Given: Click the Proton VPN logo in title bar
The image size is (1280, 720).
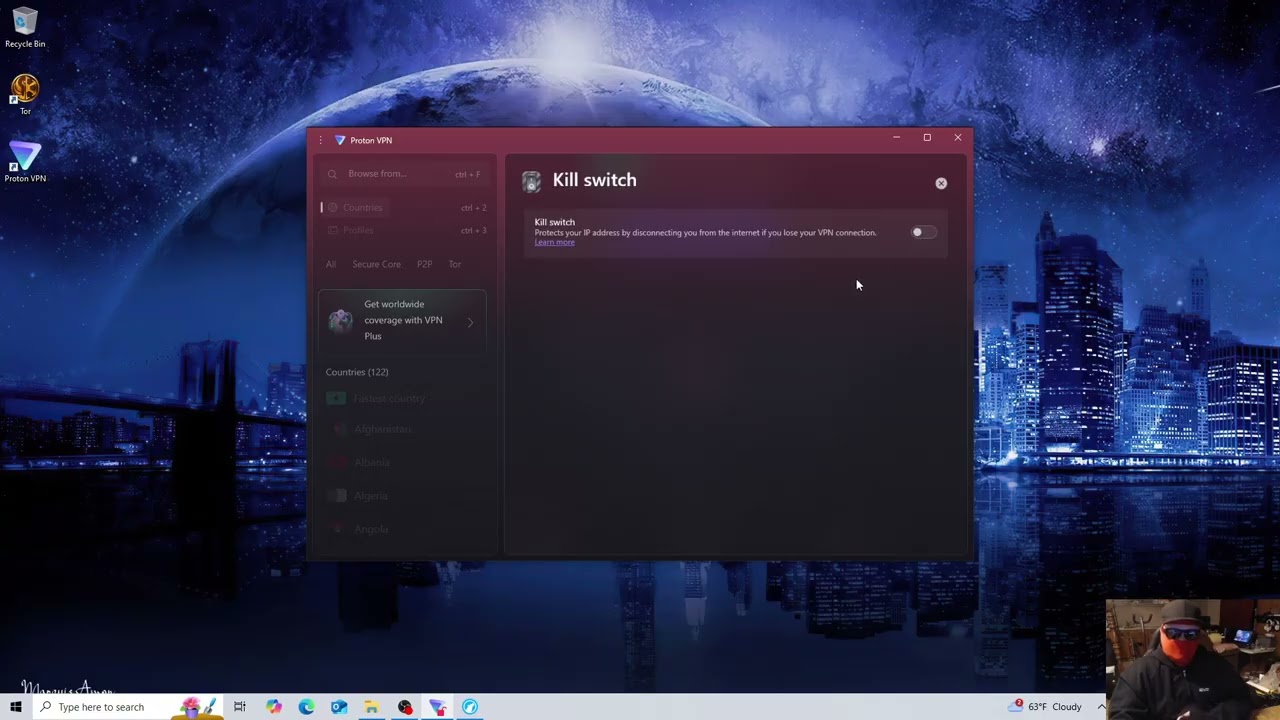Looking at the screenshot, I should 340,140.
